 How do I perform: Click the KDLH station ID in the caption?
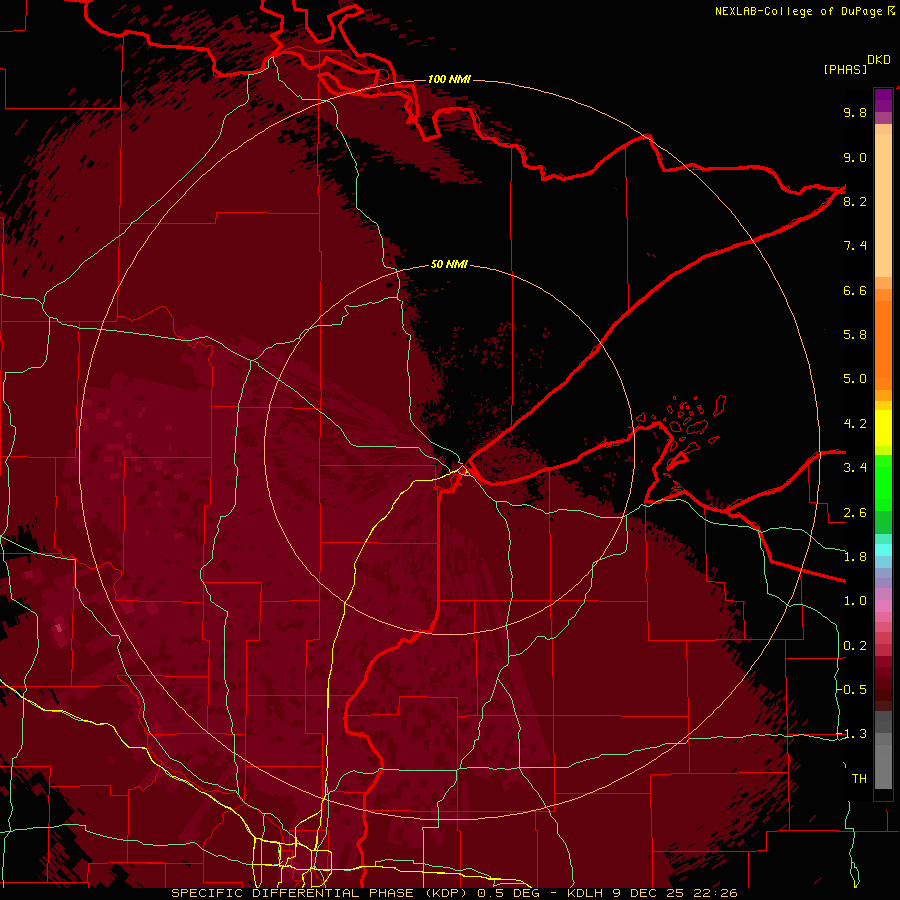585,893
